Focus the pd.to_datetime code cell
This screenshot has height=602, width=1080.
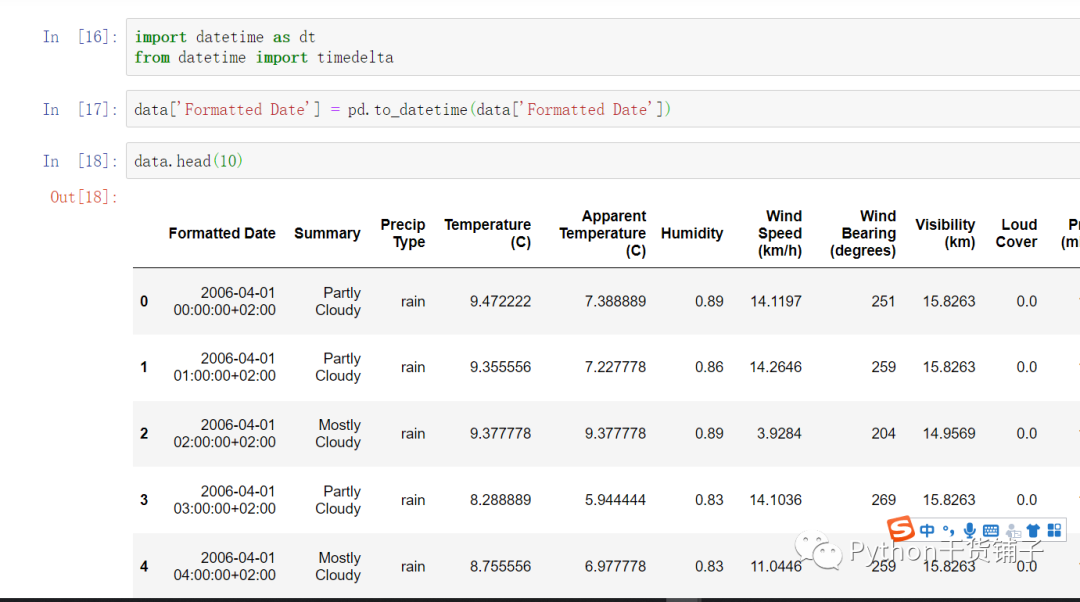(603, 109)
